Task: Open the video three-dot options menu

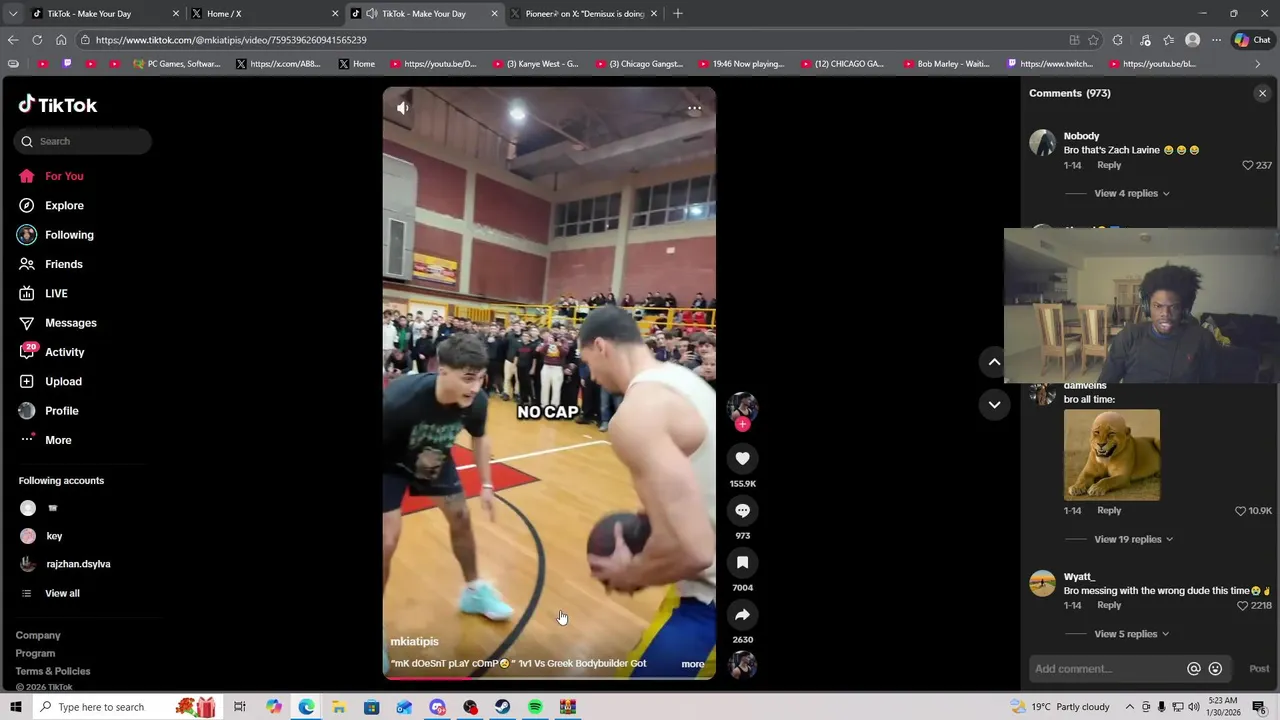Action: click(x=694, y=108)
